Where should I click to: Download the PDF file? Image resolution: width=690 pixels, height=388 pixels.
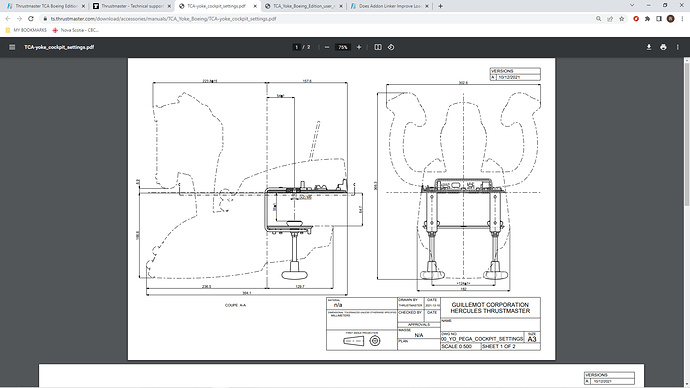click(x=649, y=47)
